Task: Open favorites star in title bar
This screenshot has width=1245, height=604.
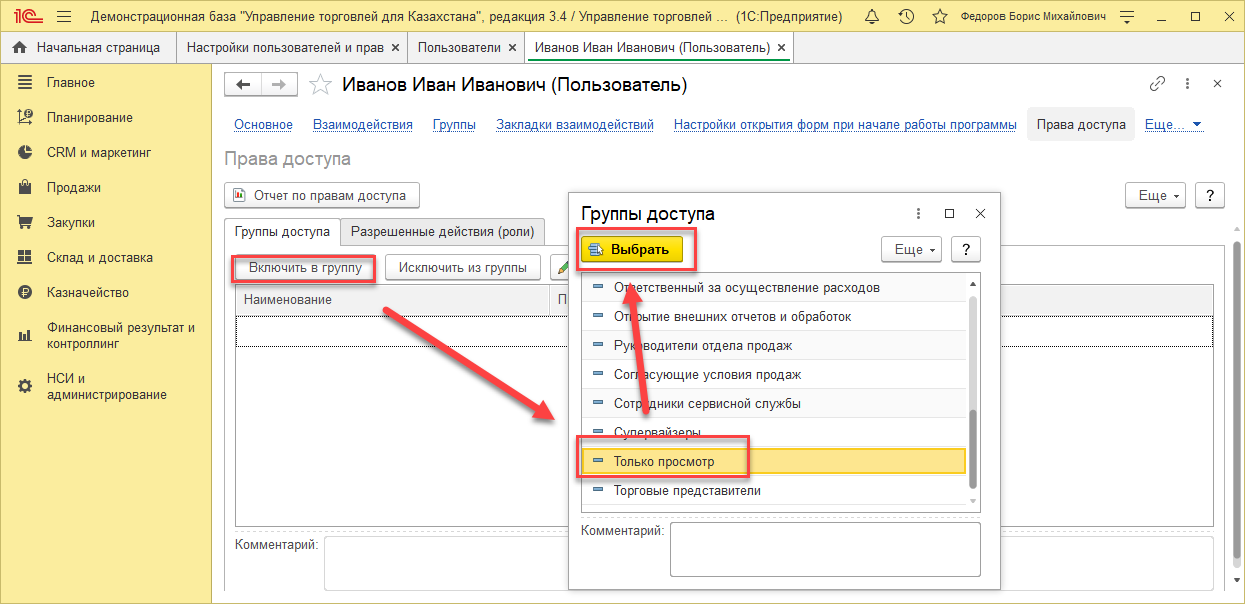Action: click(939, 17)
